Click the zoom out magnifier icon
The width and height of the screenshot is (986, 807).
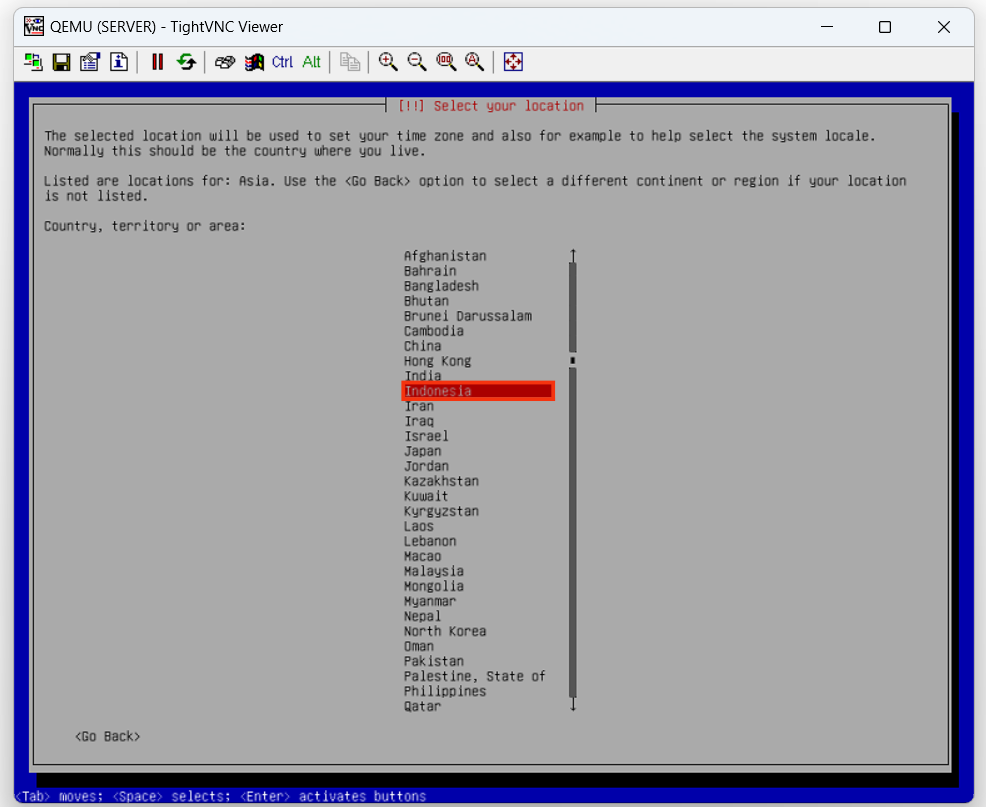pyautogui.click(x=417, y=62)
